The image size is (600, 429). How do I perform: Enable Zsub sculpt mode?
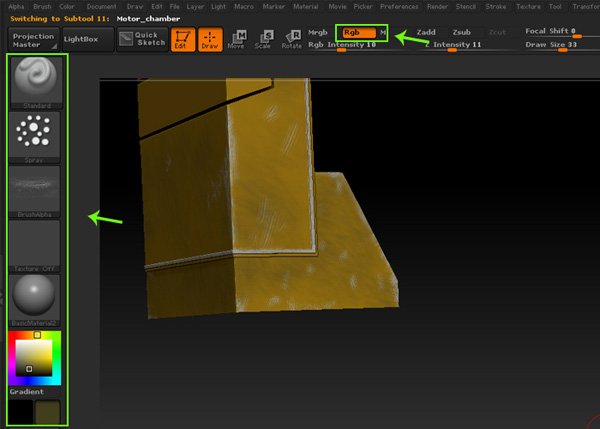461,33
